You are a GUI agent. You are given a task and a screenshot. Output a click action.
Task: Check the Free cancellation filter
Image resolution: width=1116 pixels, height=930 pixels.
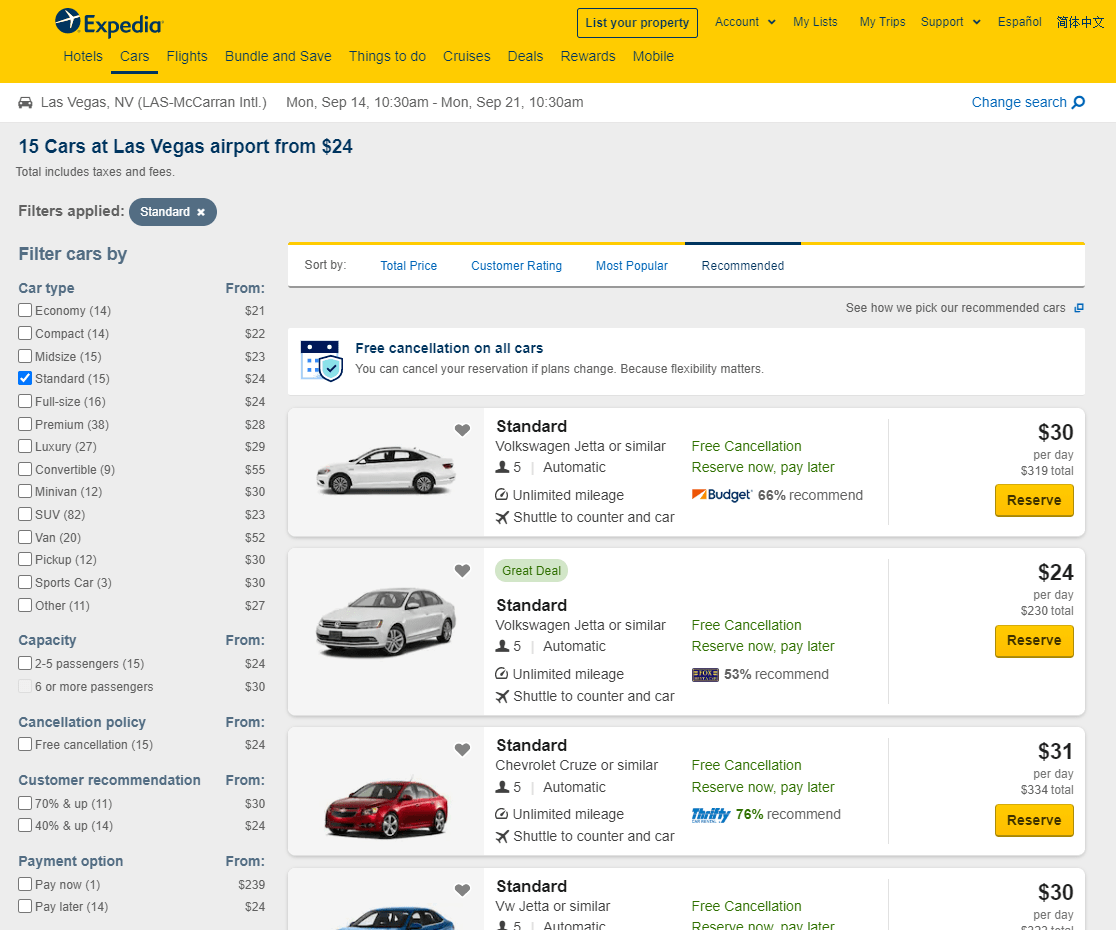25,744
